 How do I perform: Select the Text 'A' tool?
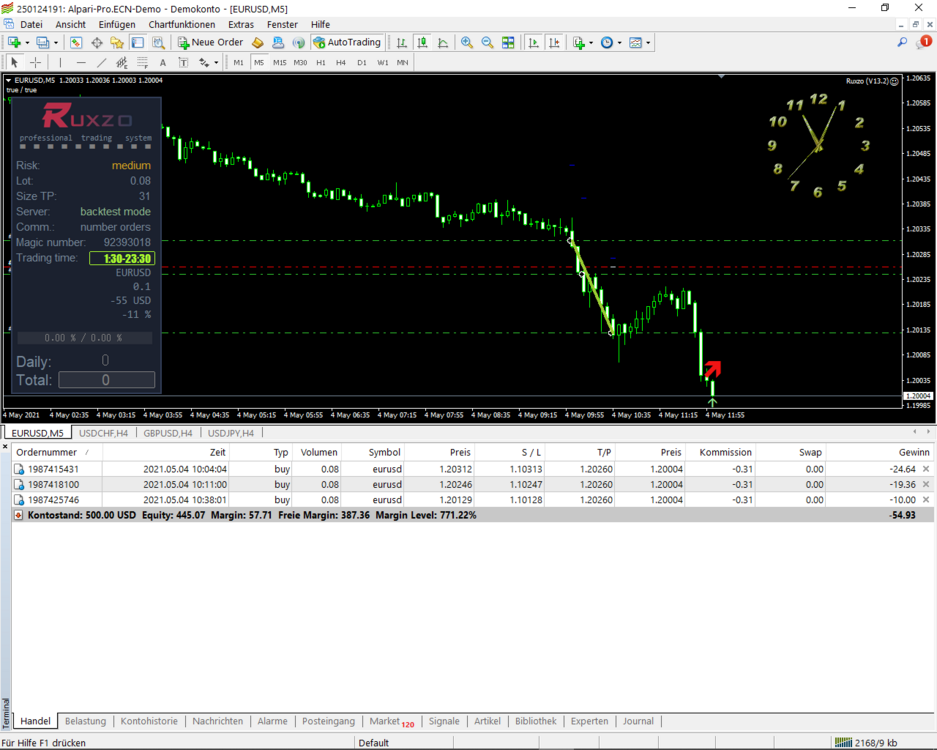163,62
